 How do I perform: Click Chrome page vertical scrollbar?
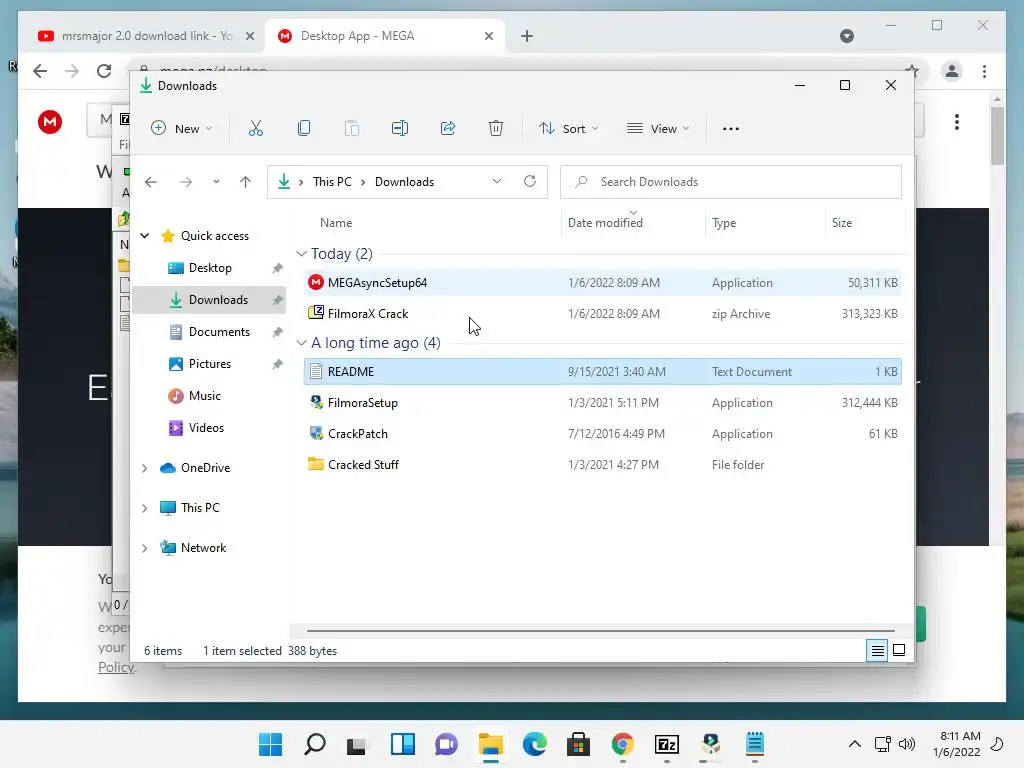coord(997,135)
